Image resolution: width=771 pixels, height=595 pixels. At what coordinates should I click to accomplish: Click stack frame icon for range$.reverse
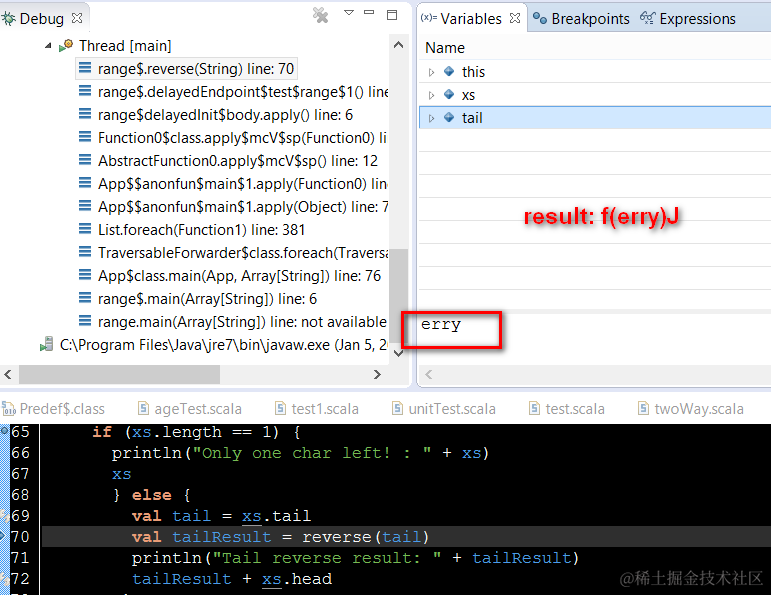pos(85,68)
